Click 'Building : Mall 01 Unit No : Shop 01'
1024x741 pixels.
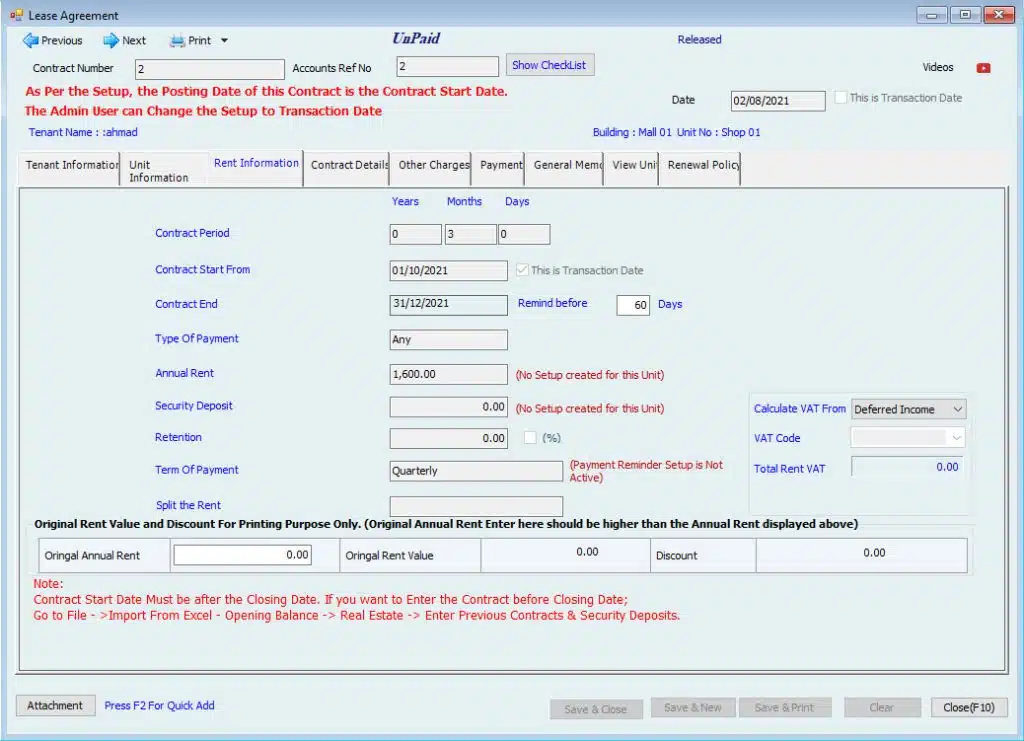677,132
